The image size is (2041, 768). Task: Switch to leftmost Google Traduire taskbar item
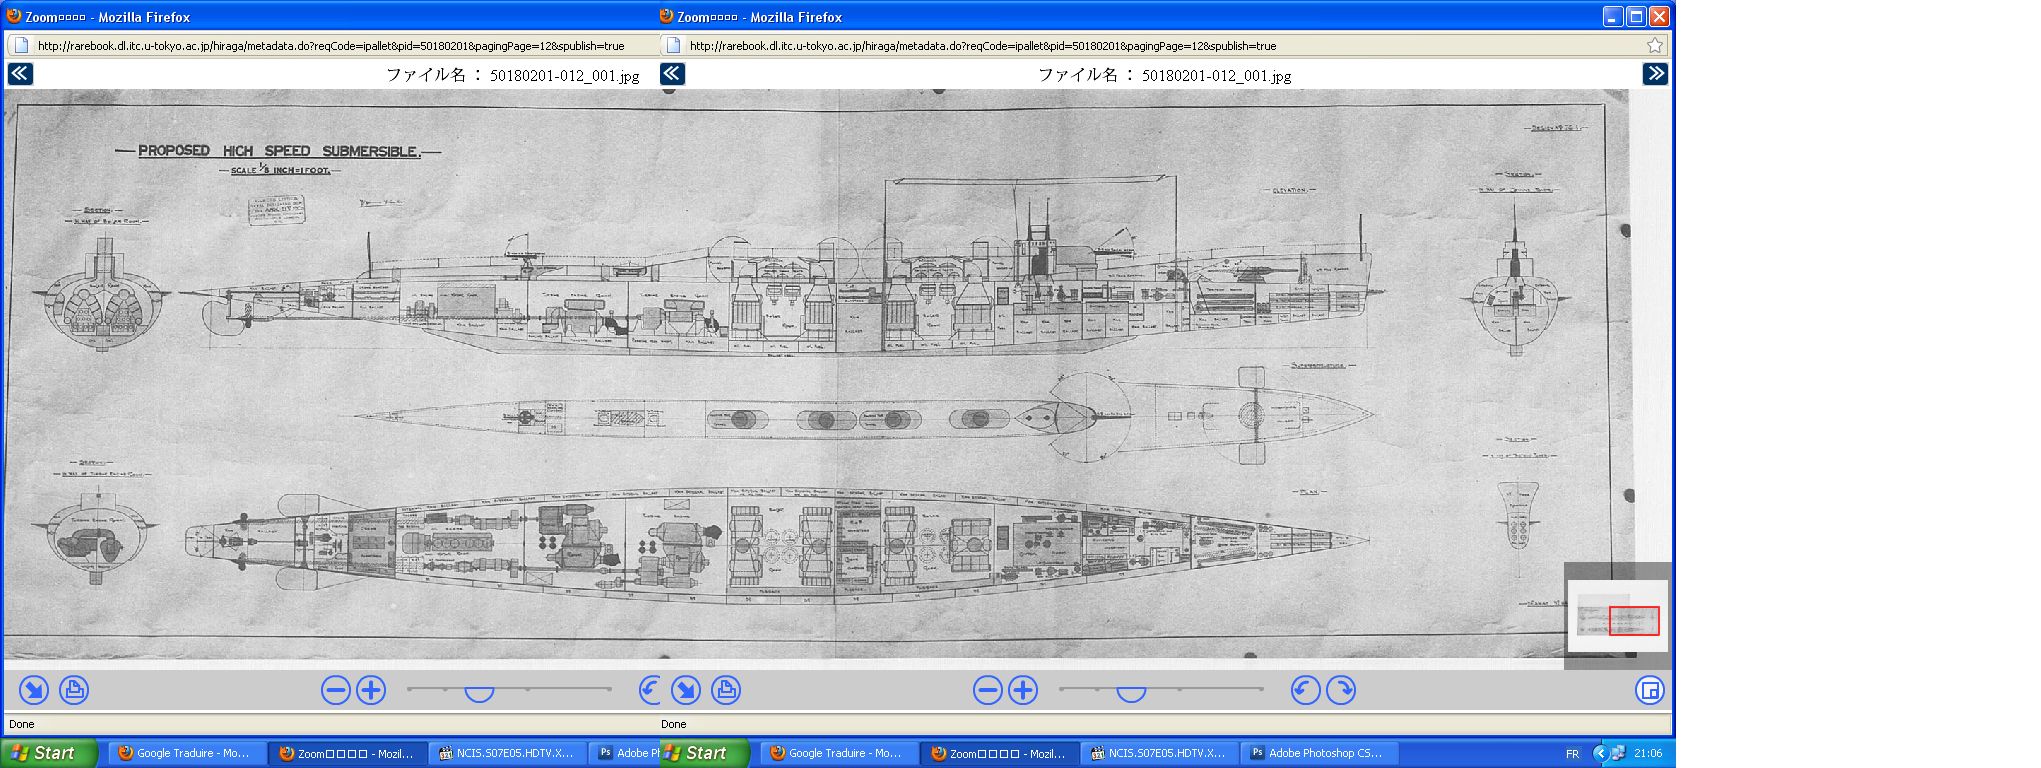tap(186, 753)
